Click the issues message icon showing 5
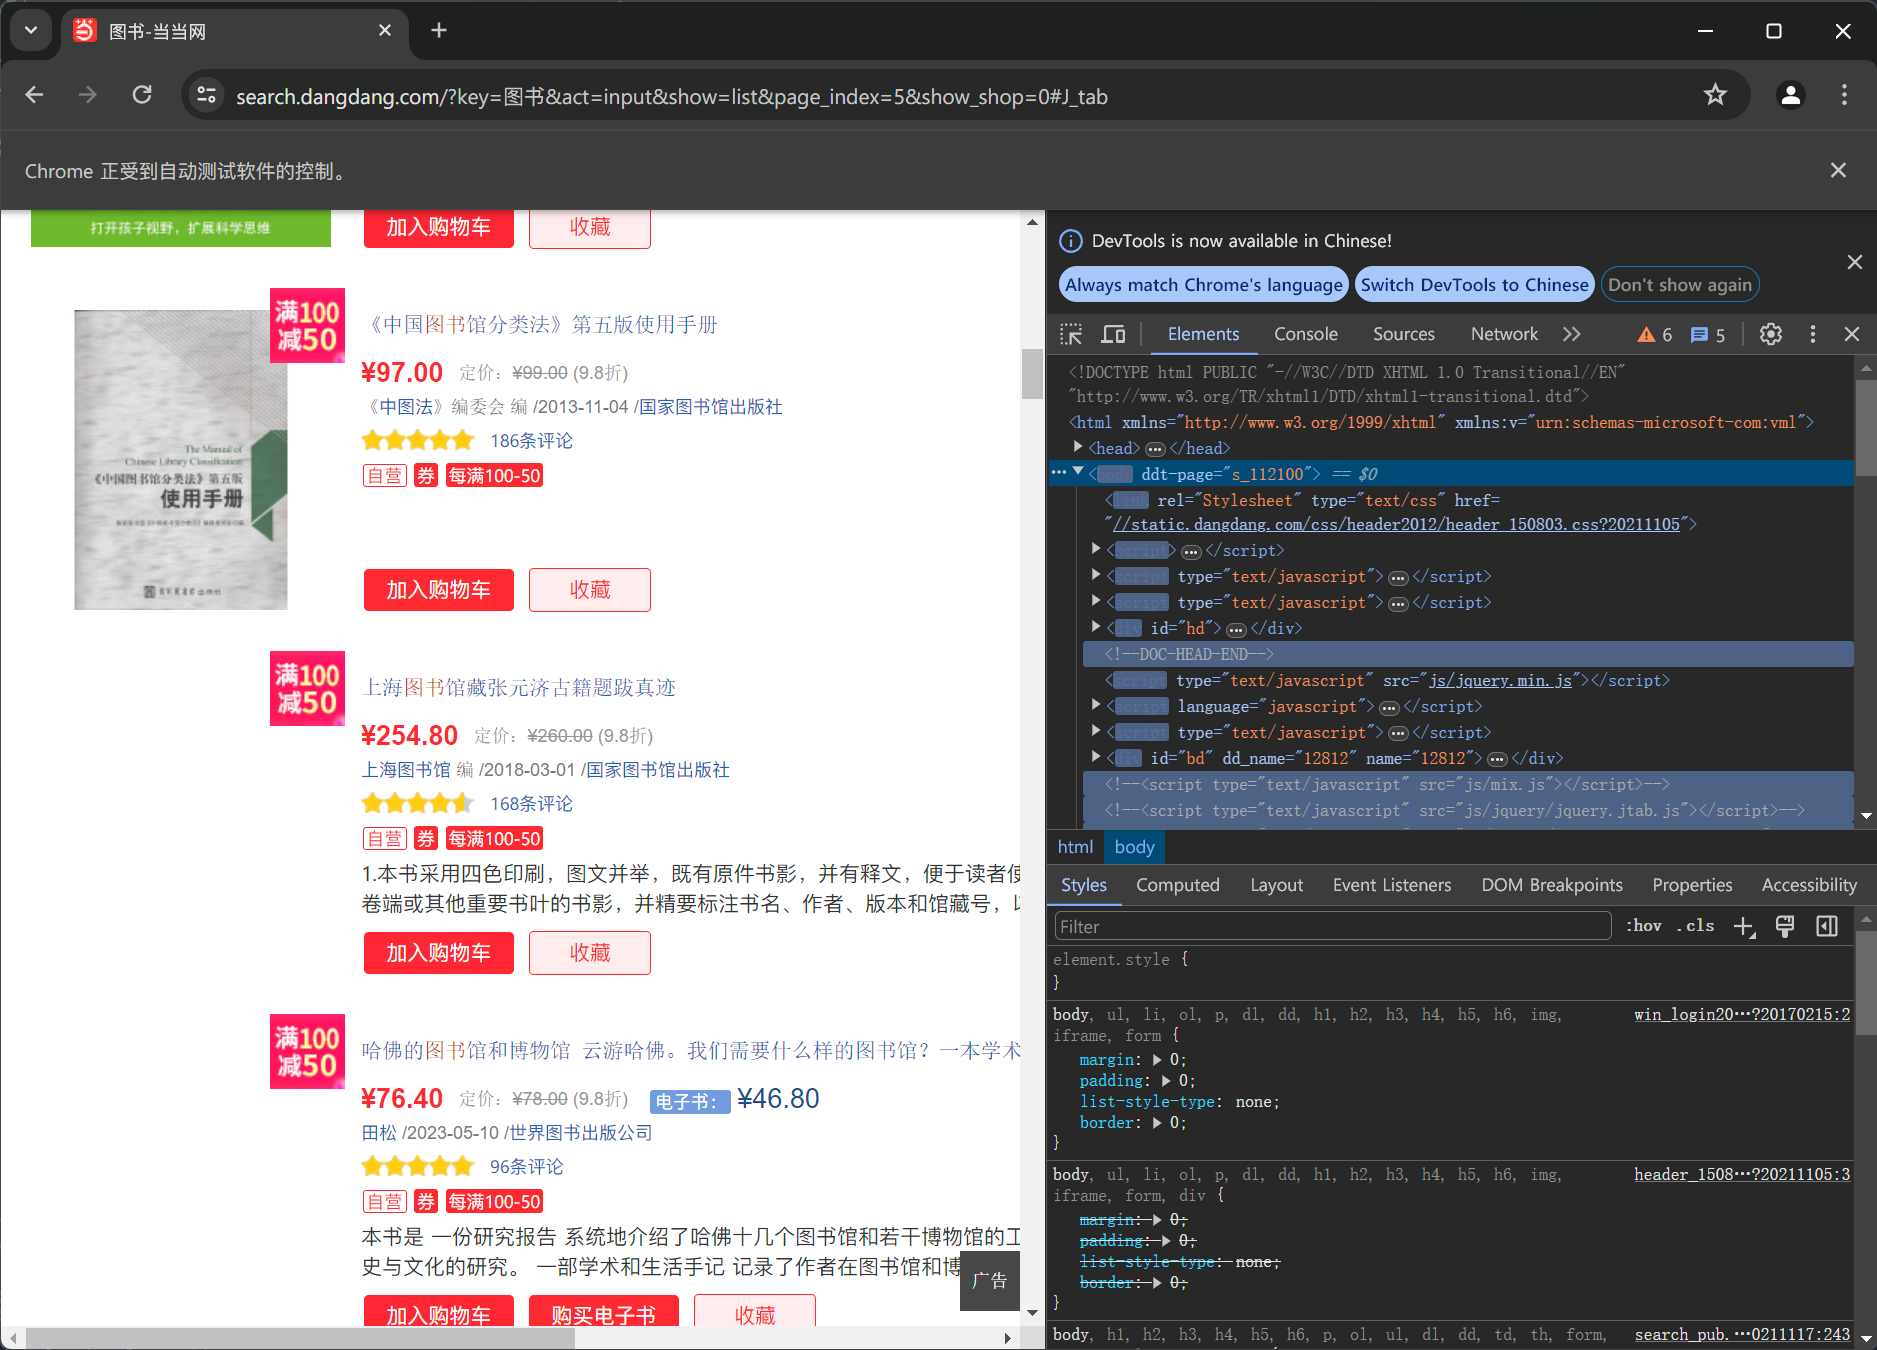Viewport: 1877px width, 1350px height. click(x=1708, y=335)
